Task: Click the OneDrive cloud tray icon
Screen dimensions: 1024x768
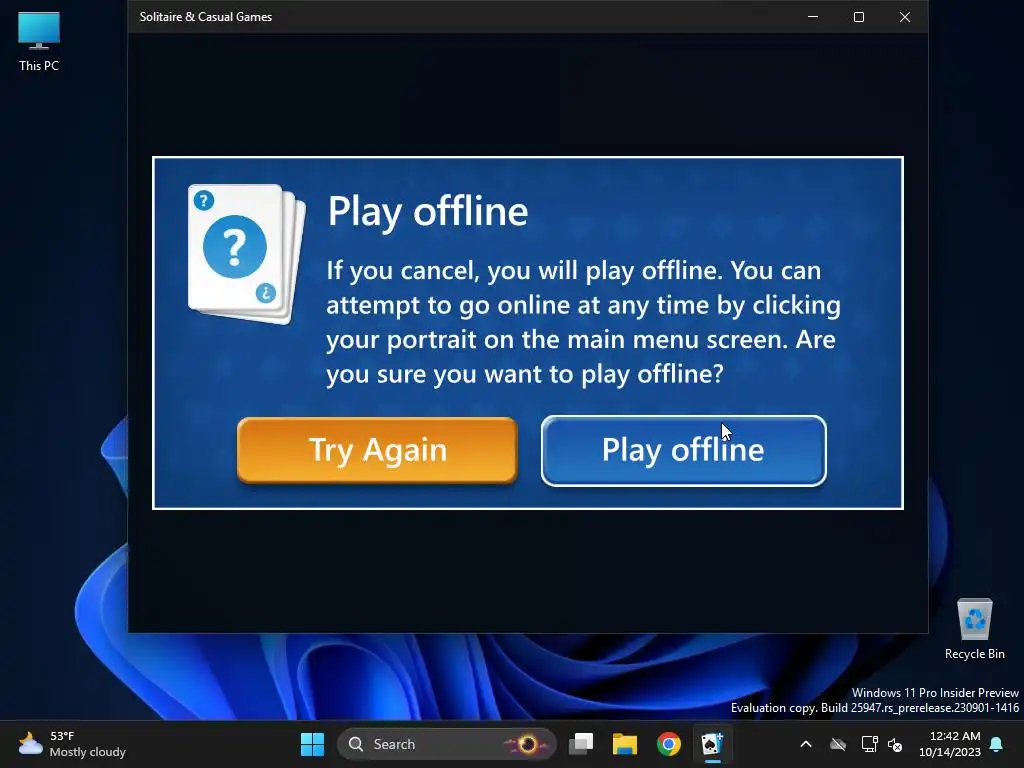Action: click(x=838, y=744)
